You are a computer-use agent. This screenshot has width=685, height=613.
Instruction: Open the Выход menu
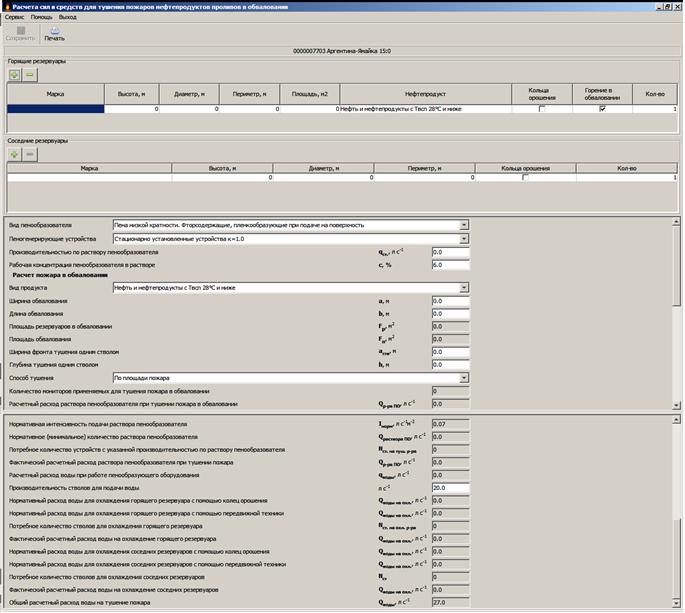[x=68, y=17]
